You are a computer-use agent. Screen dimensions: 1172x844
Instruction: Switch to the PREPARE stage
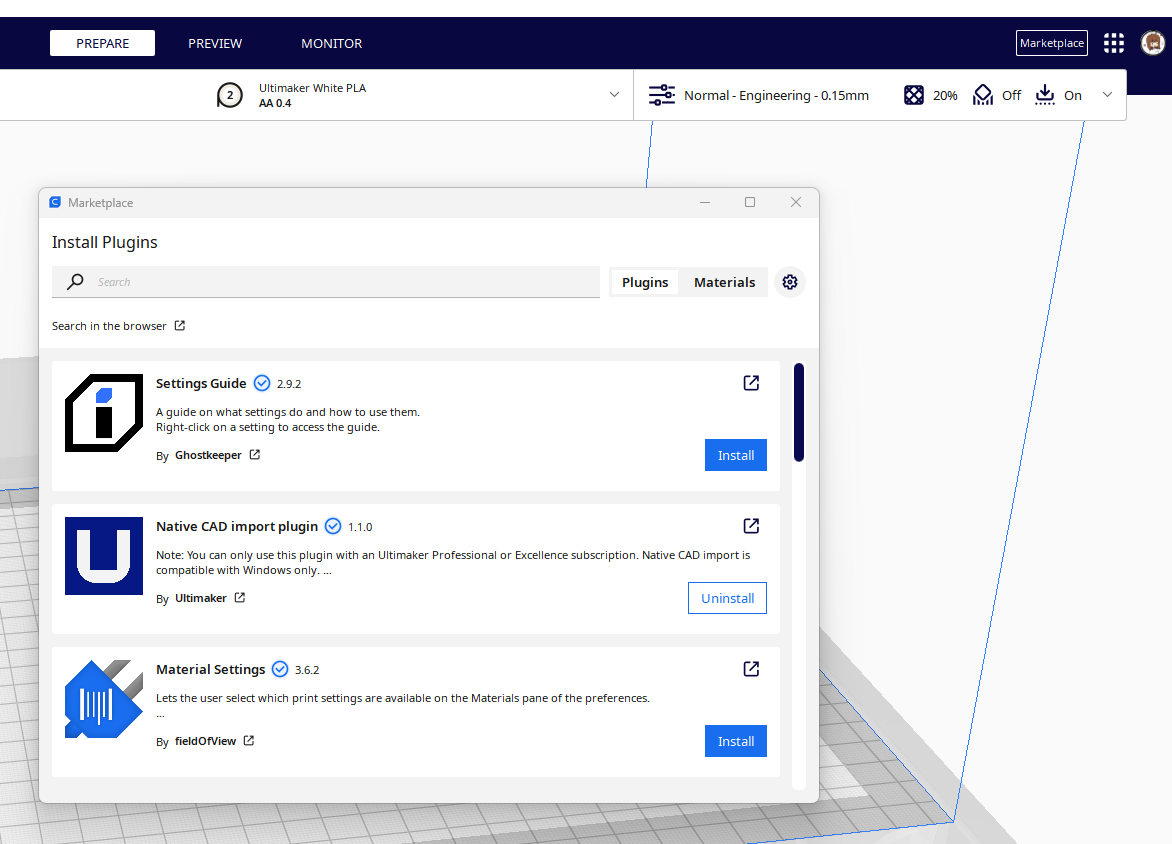pos(102,43)
